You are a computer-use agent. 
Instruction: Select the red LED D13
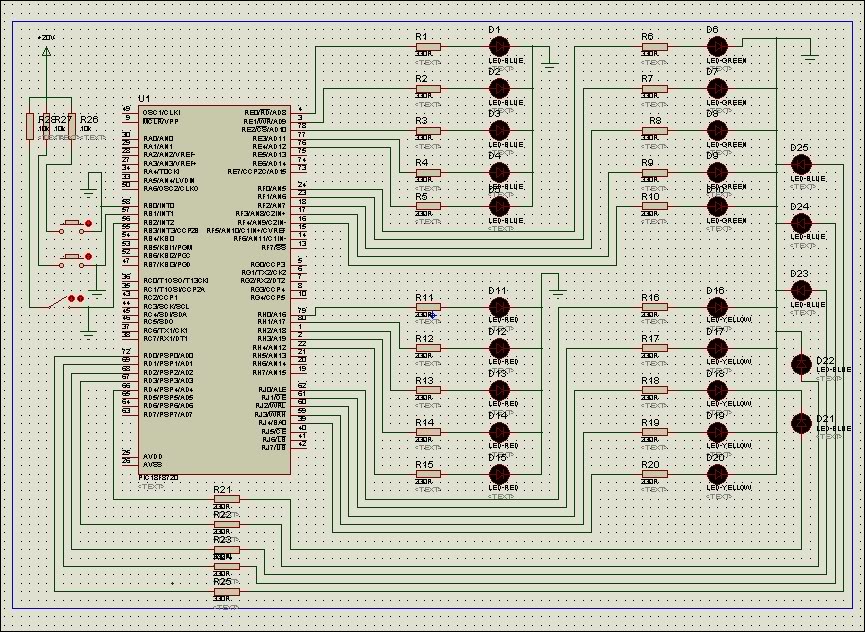click(x=499, y=390)
